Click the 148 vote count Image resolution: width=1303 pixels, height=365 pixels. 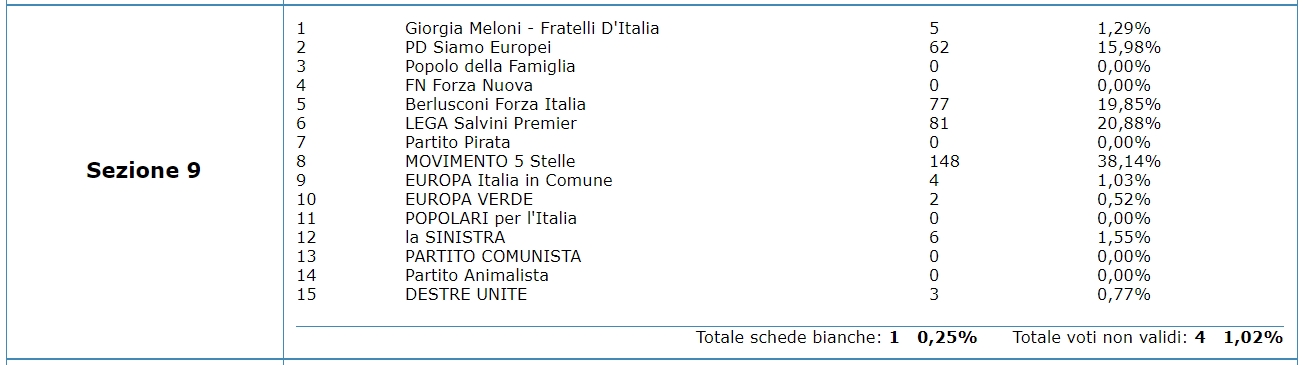pyautogui.click(x=944, y=161)
